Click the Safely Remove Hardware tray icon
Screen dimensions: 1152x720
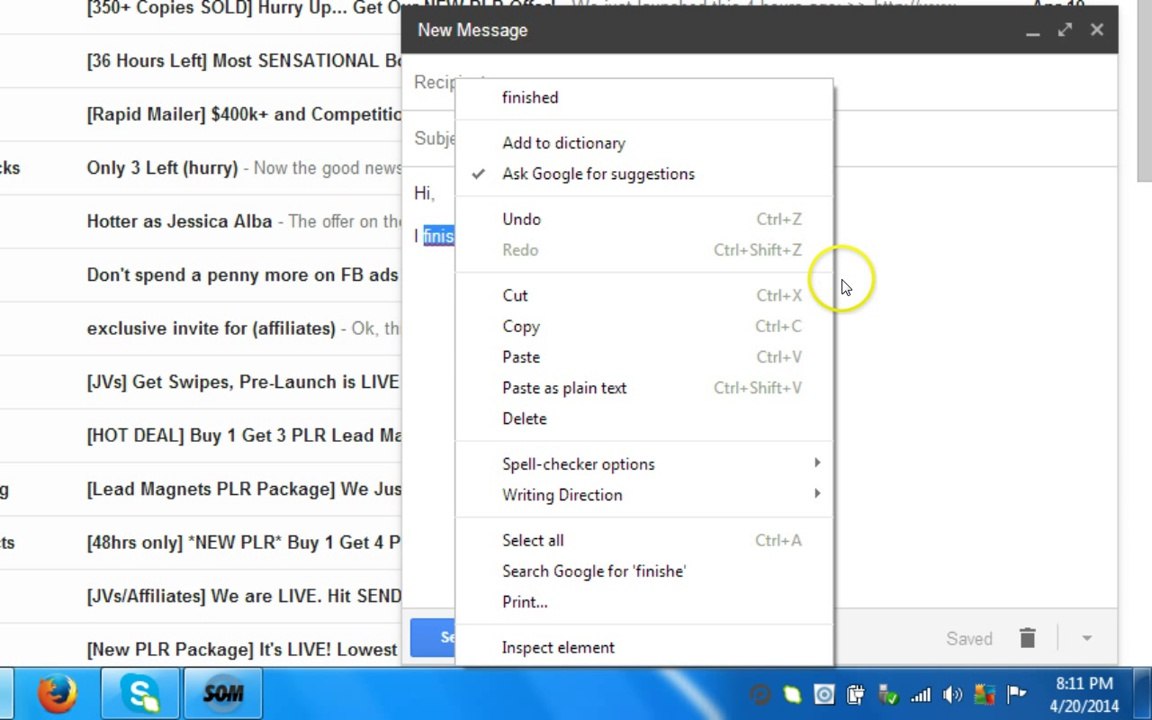point(888,694)
